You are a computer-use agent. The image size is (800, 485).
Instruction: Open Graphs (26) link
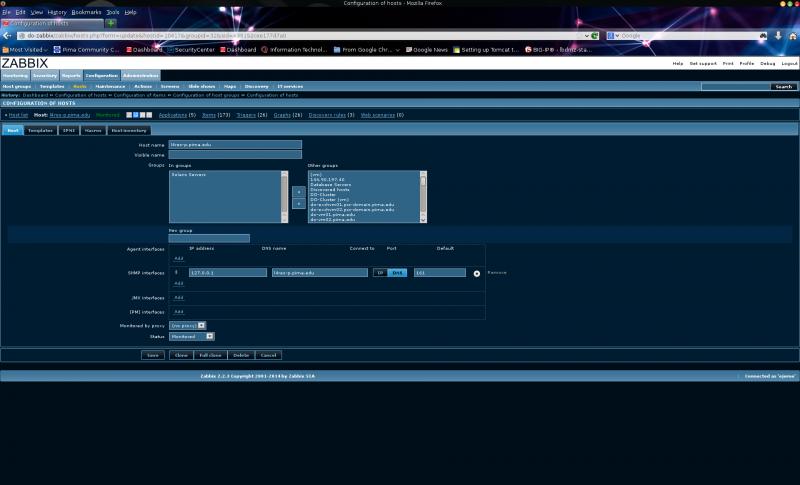point(282,115)
